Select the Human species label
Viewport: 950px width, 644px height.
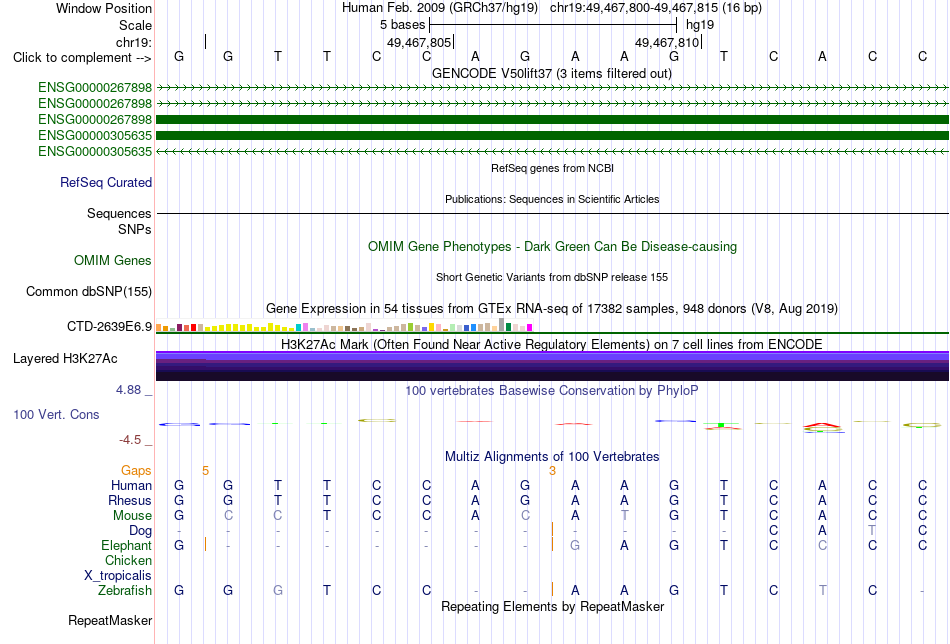[x=131, y=485]
